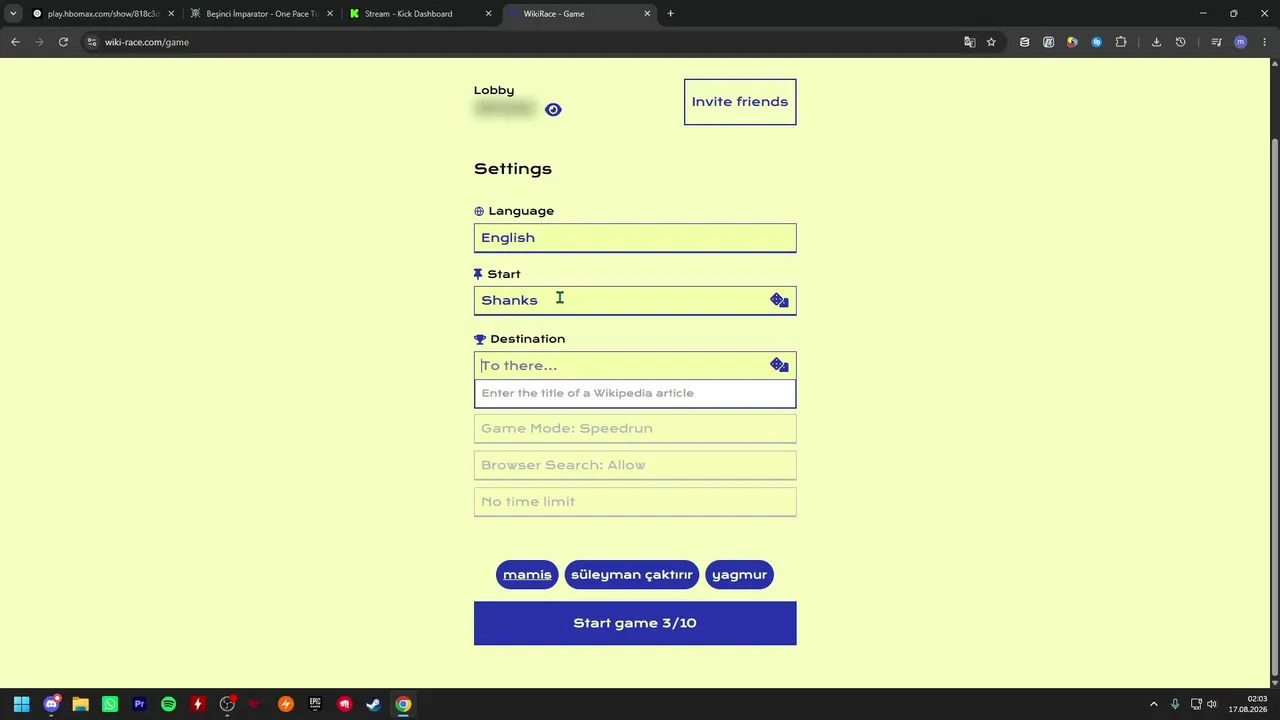Randomize the Start article with dice icon
Viewport: 1280px width, 720px height.
(x=779, y=301)
